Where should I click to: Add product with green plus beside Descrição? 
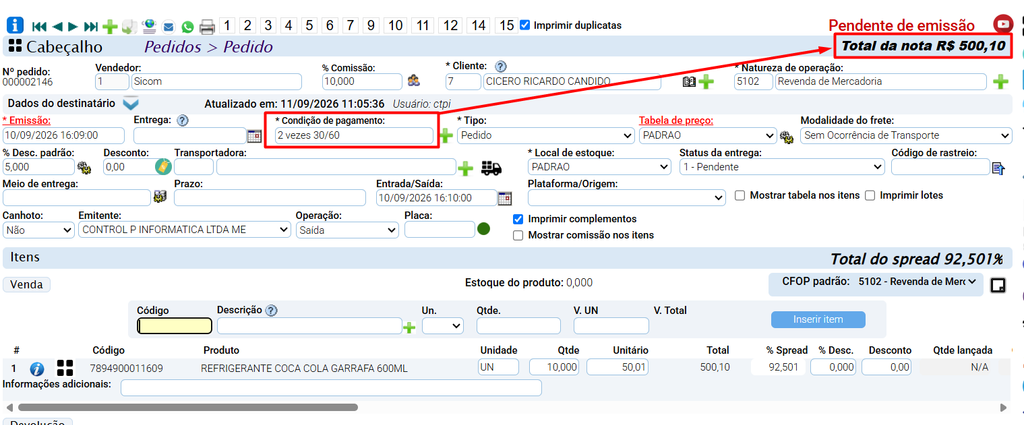pos(410,327)
